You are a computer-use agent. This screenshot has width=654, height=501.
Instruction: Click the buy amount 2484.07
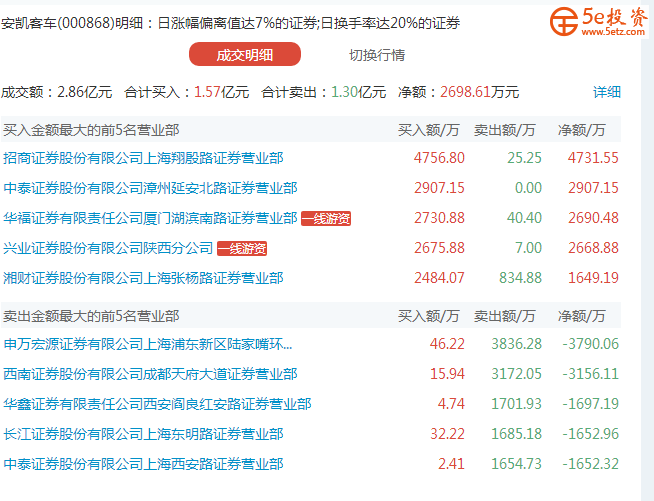439,278
